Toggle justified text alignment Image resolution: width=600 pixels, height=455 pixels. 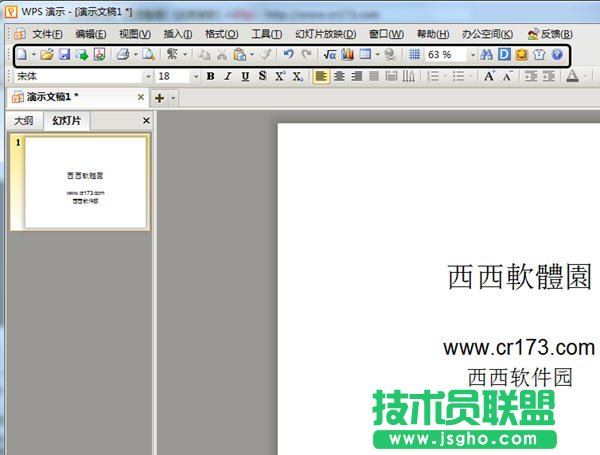tap(374, 77)
